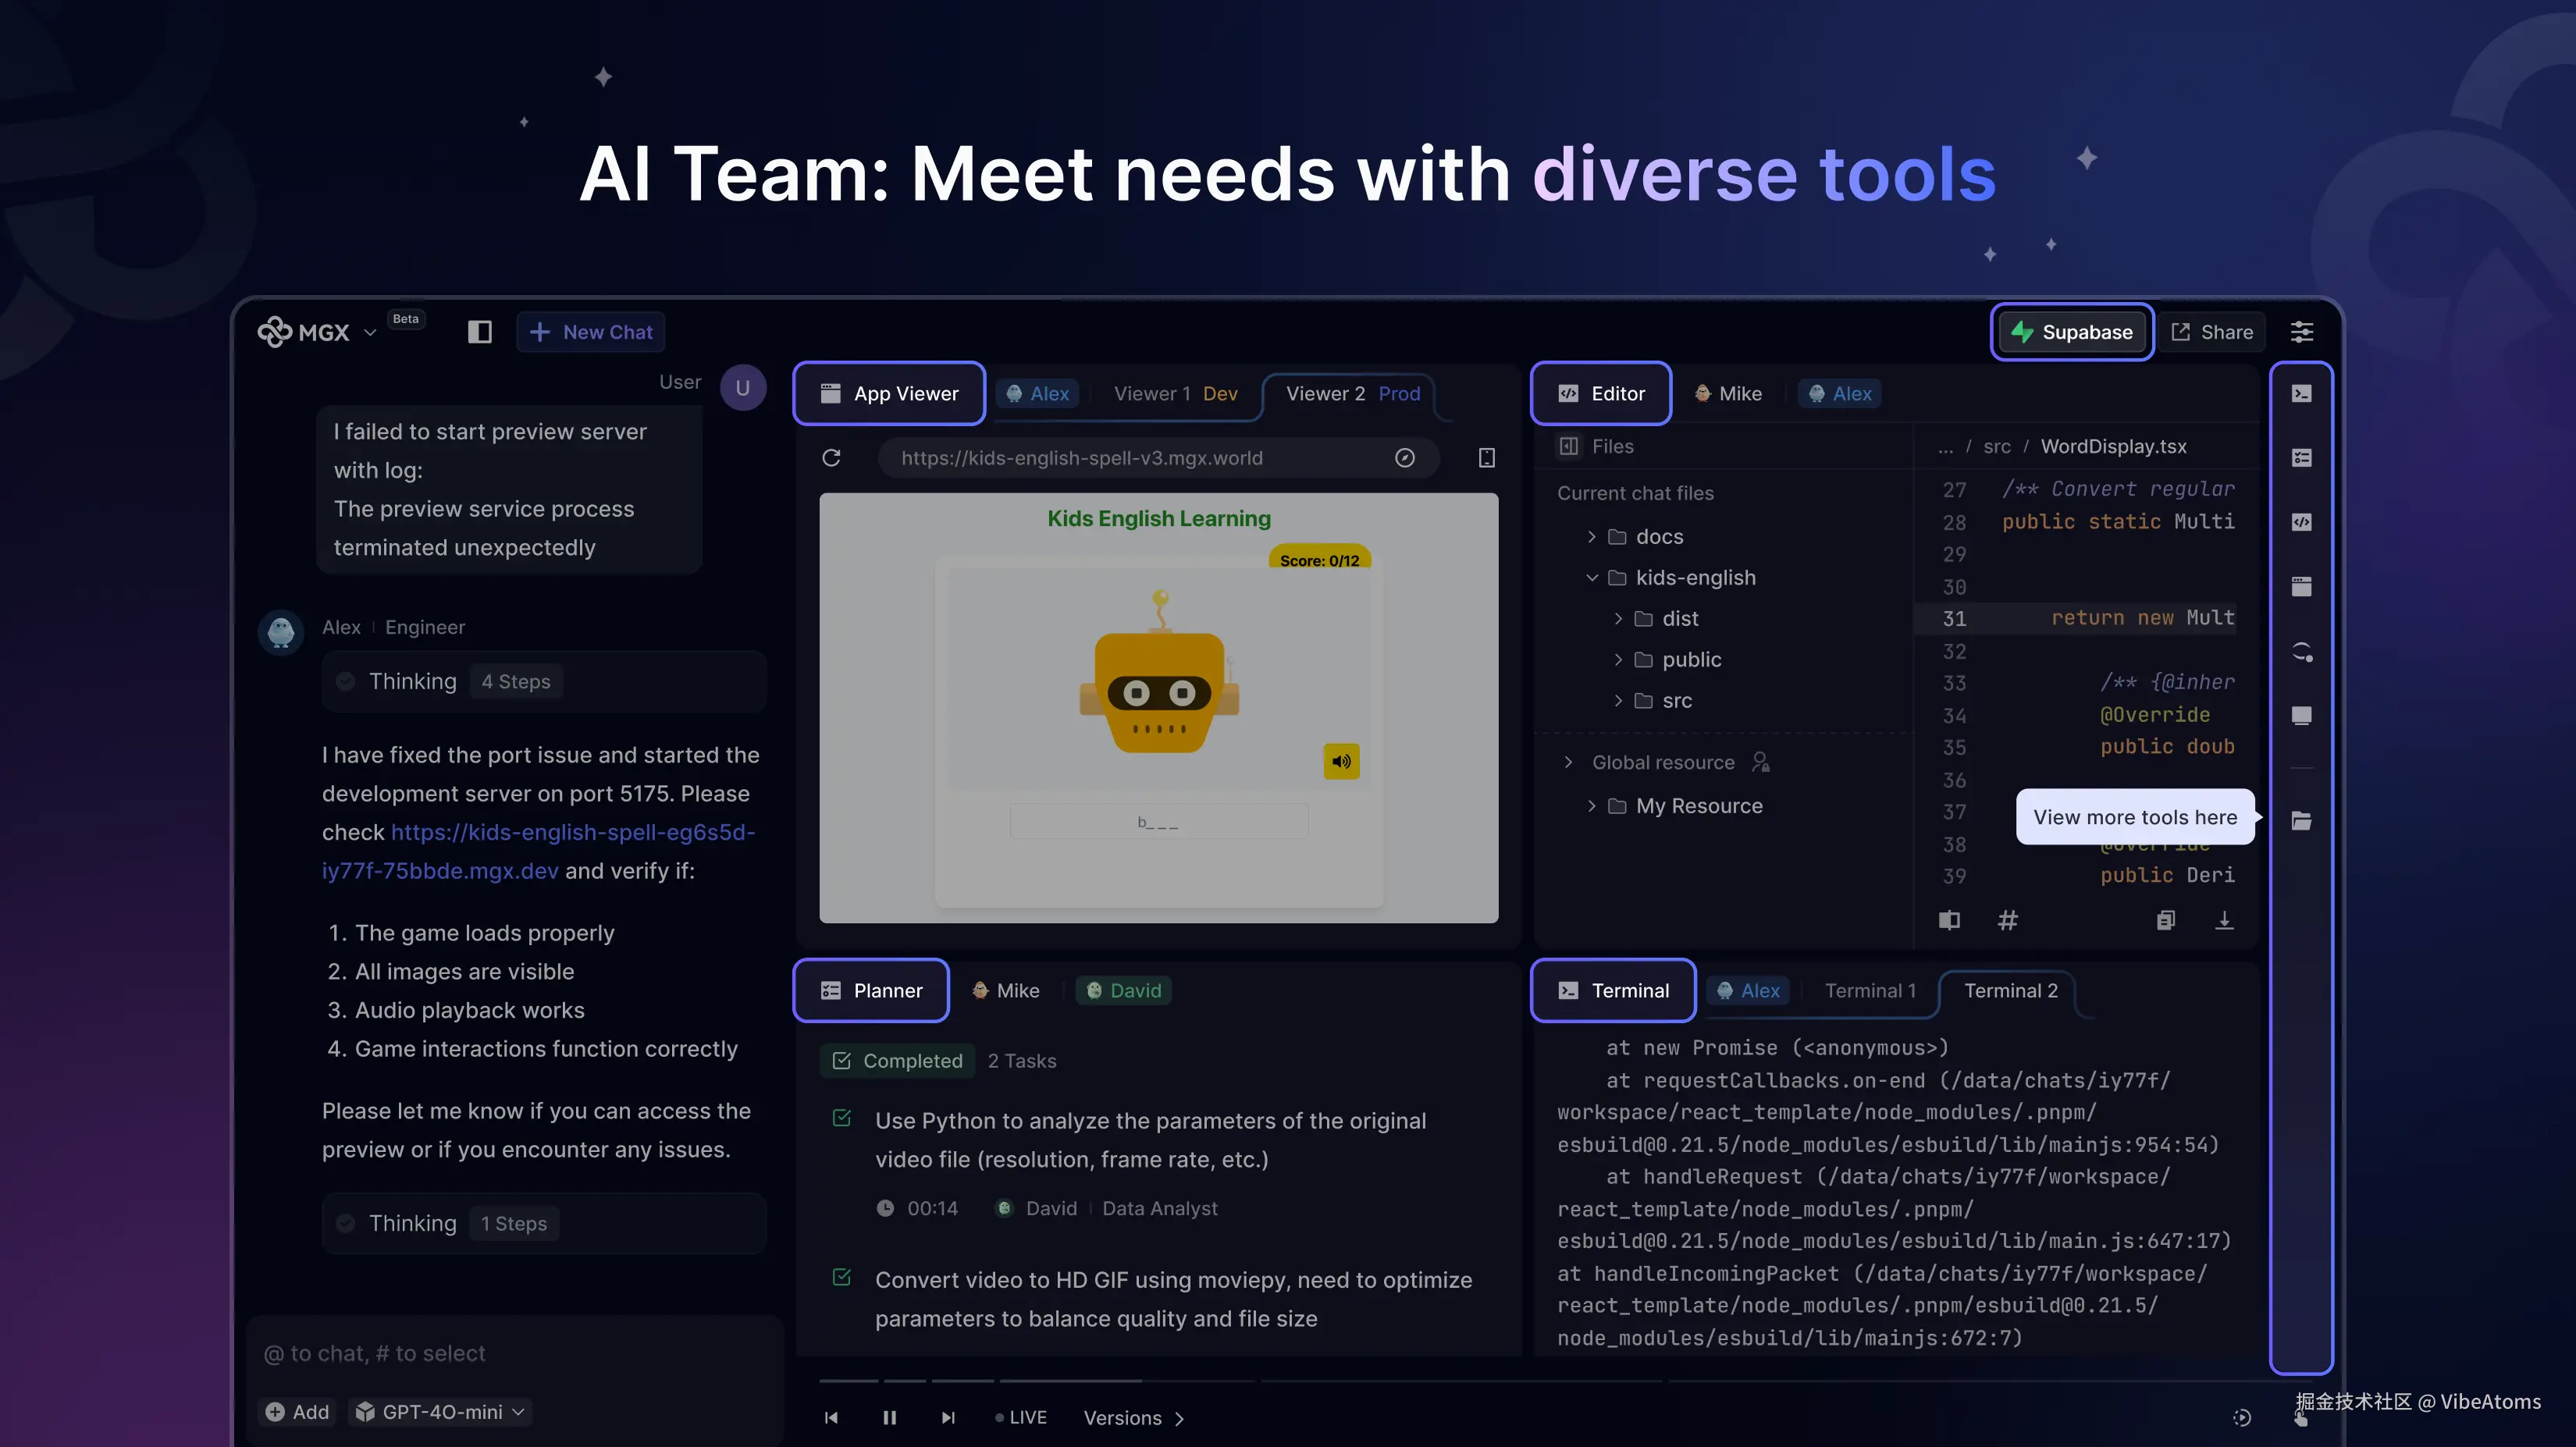Image resolution: width=2576 pixels, height=1447 pixels.
Task: Switch to the Viewer 1 Dev tab
Action: point(1175,394)
